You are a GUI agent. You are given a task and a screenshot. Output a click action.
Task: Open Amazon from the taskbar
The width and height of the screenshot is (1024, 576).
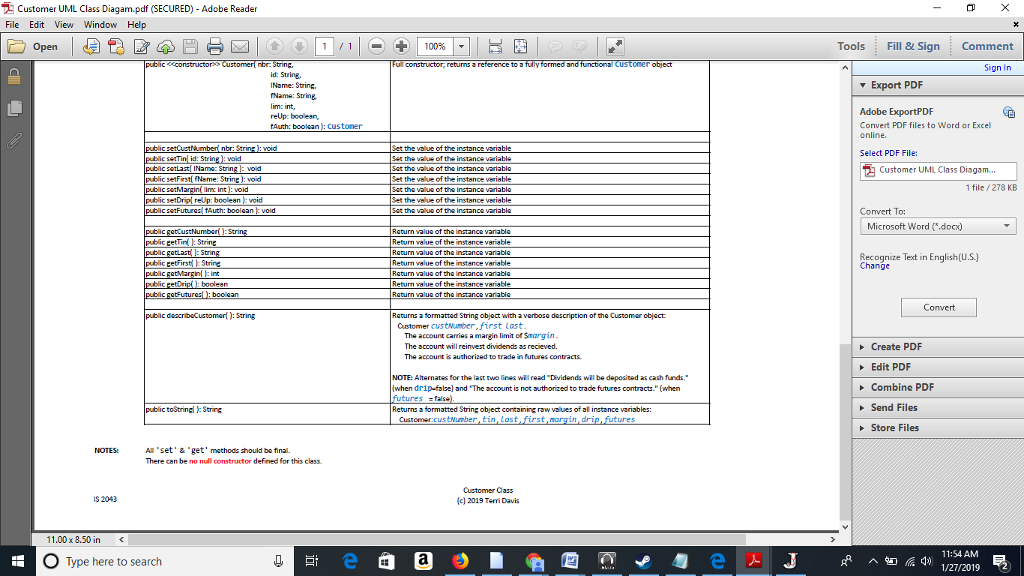point(423,561)
